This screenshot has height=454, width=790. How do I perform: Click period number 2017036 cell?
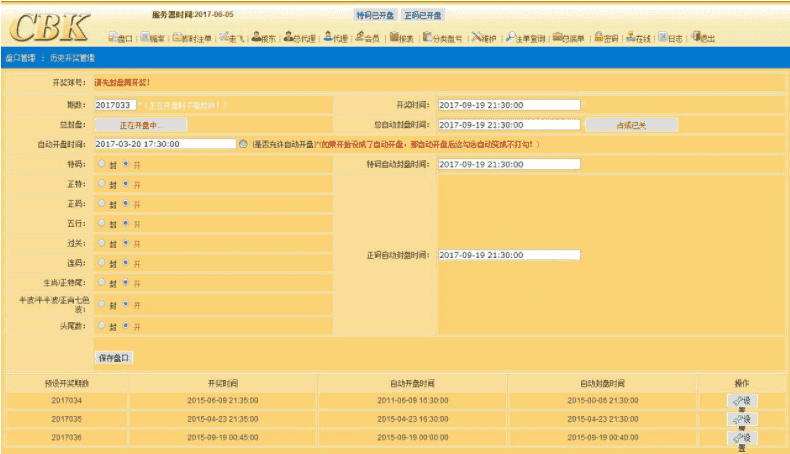pos(67,437)
